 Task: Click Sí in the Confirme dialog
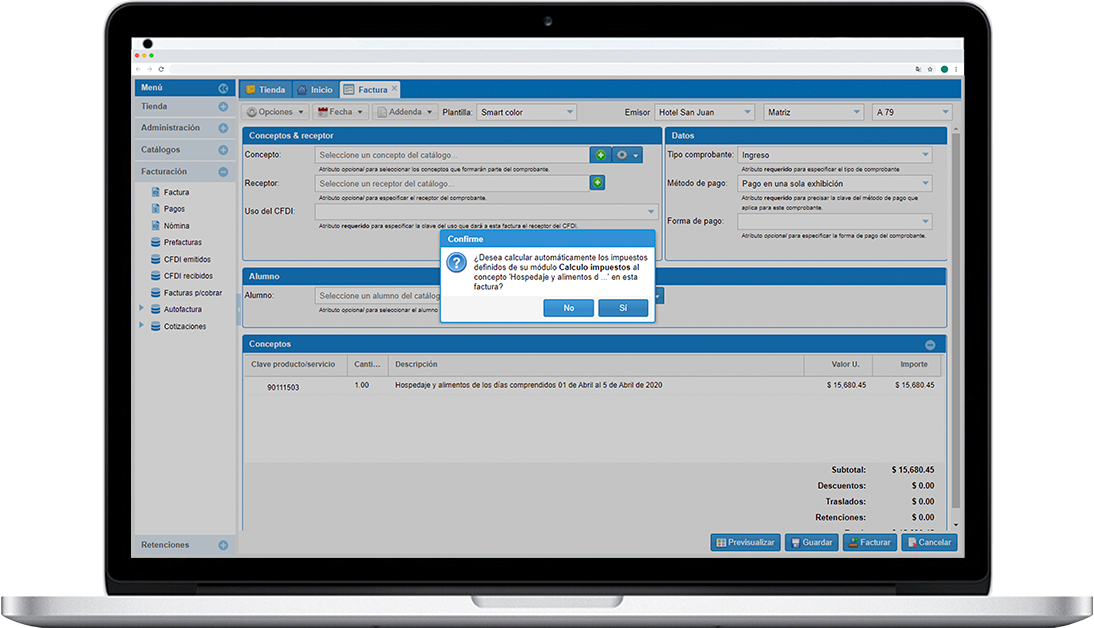pyautogui.click(x=623, y=308)
